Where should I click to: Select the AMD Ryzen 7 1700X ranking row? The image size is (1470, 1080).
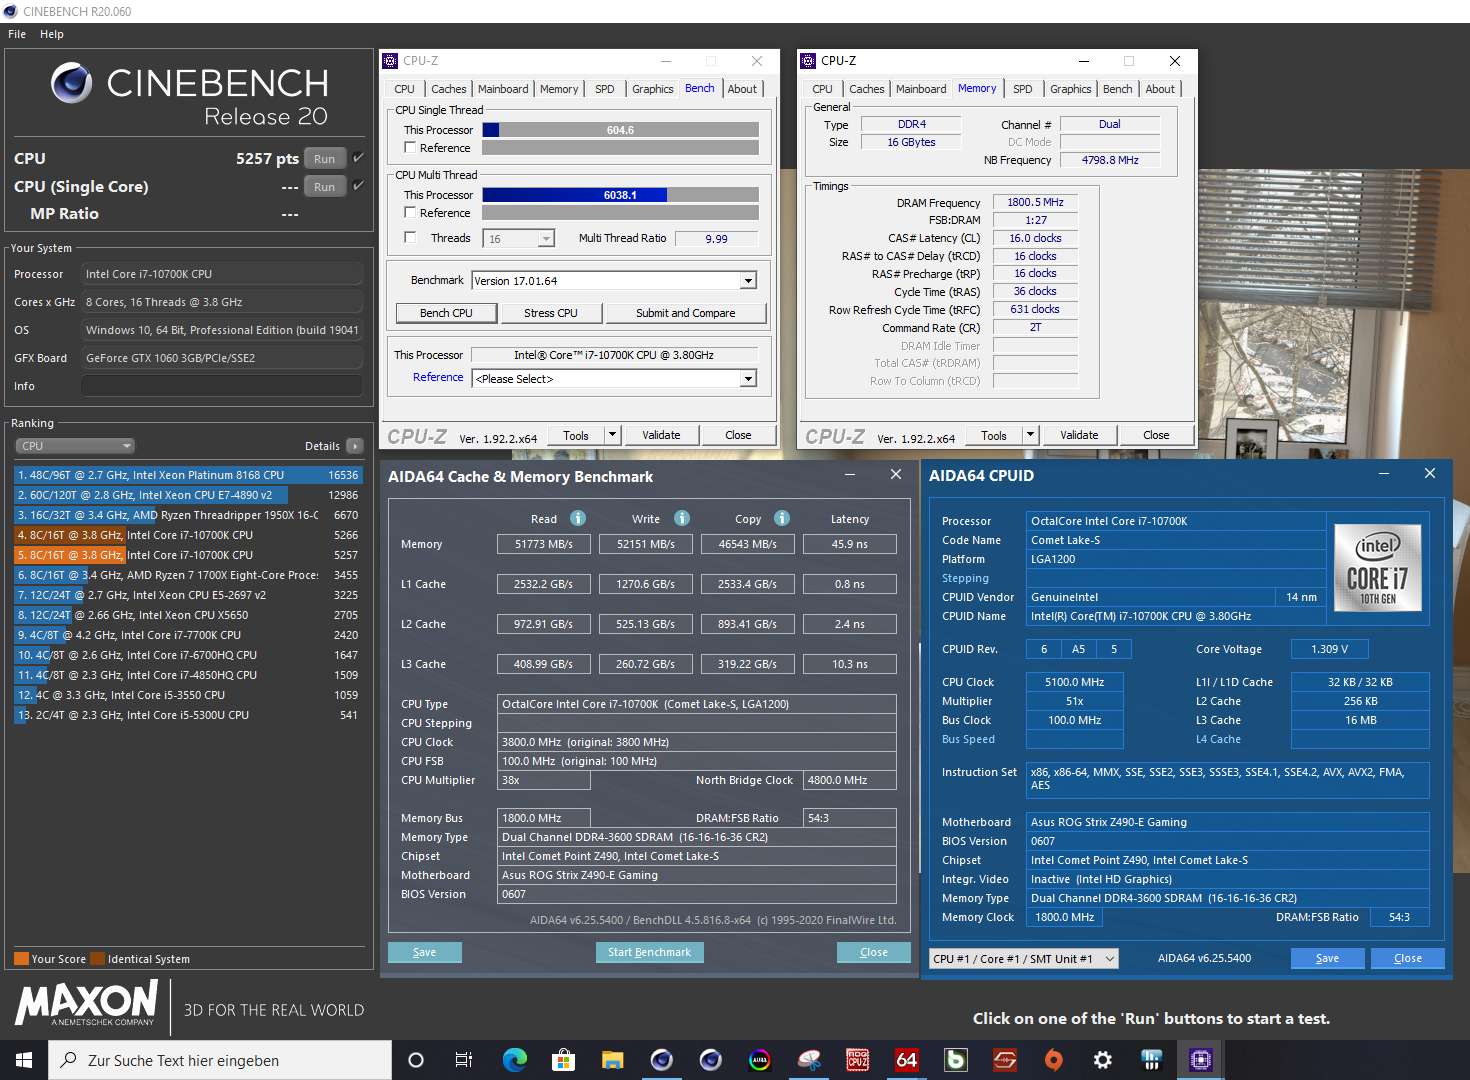188,575
